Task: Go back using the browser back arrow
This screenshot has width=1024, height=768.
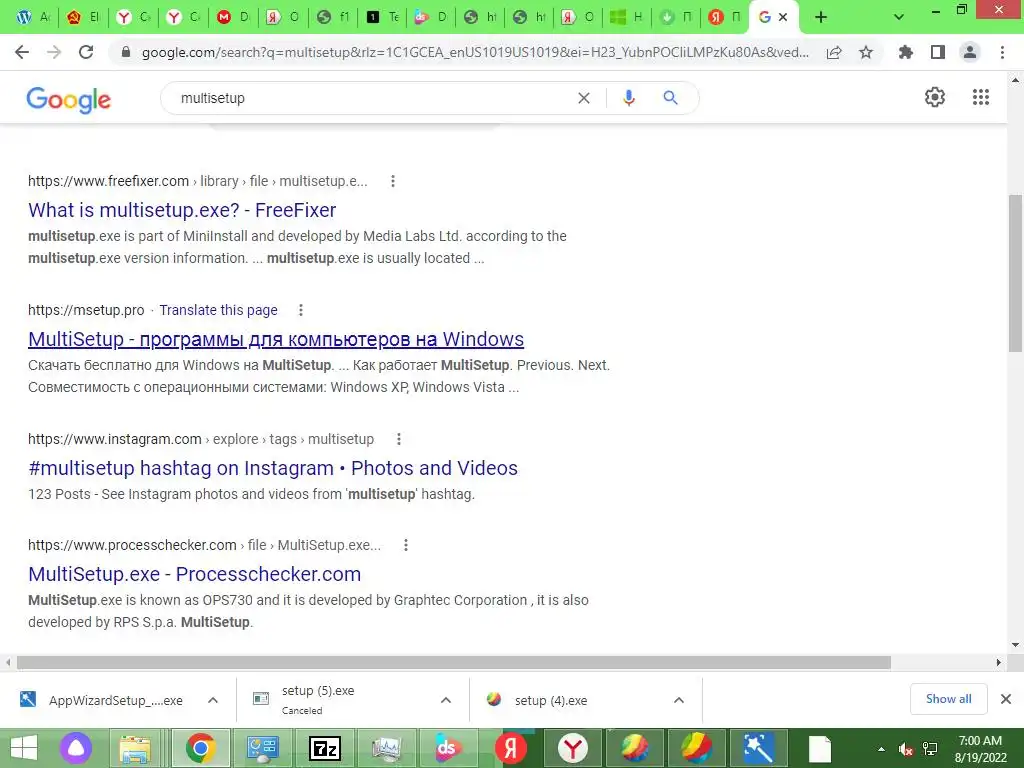Action: [22, 52]
